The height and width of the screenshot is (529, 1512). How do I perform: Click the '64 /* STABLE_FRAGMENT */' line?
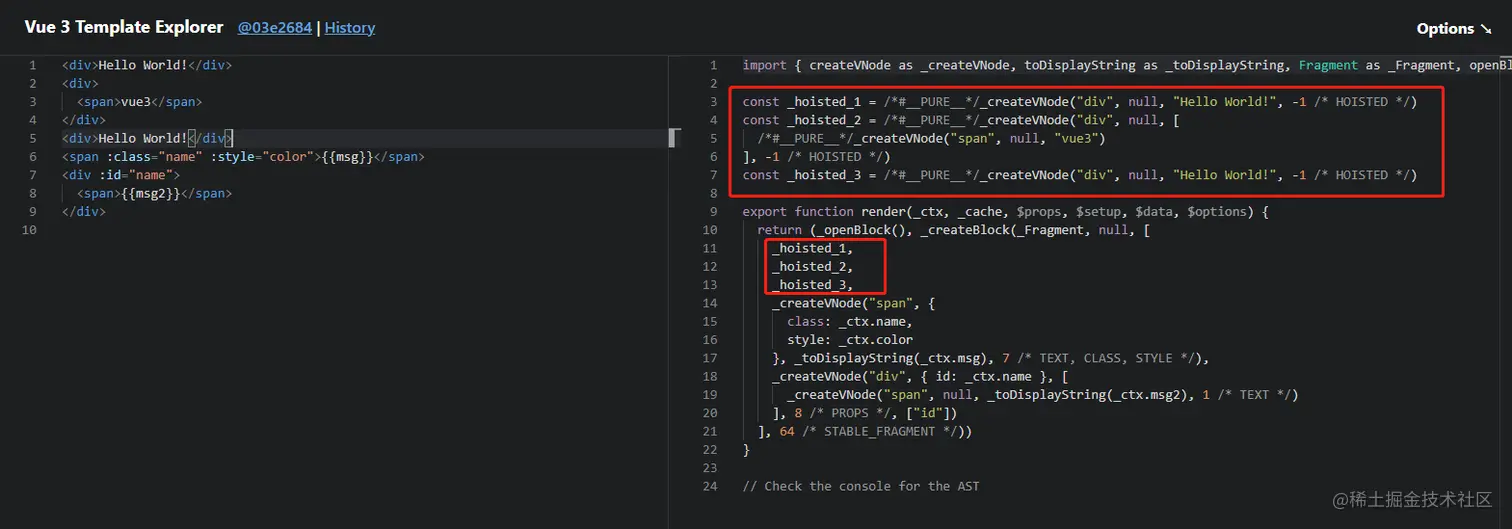(x=865, y=432)
